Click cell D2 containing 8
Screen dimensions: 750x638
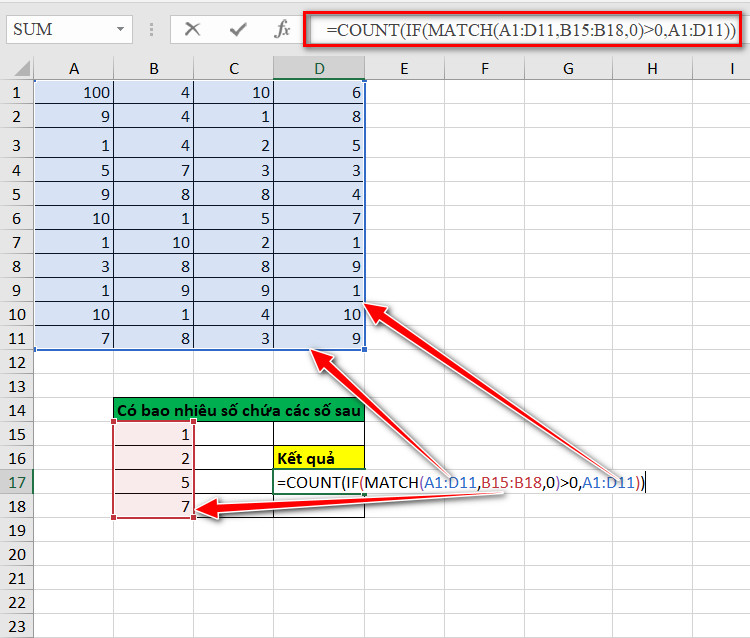(x=319, y=116)
